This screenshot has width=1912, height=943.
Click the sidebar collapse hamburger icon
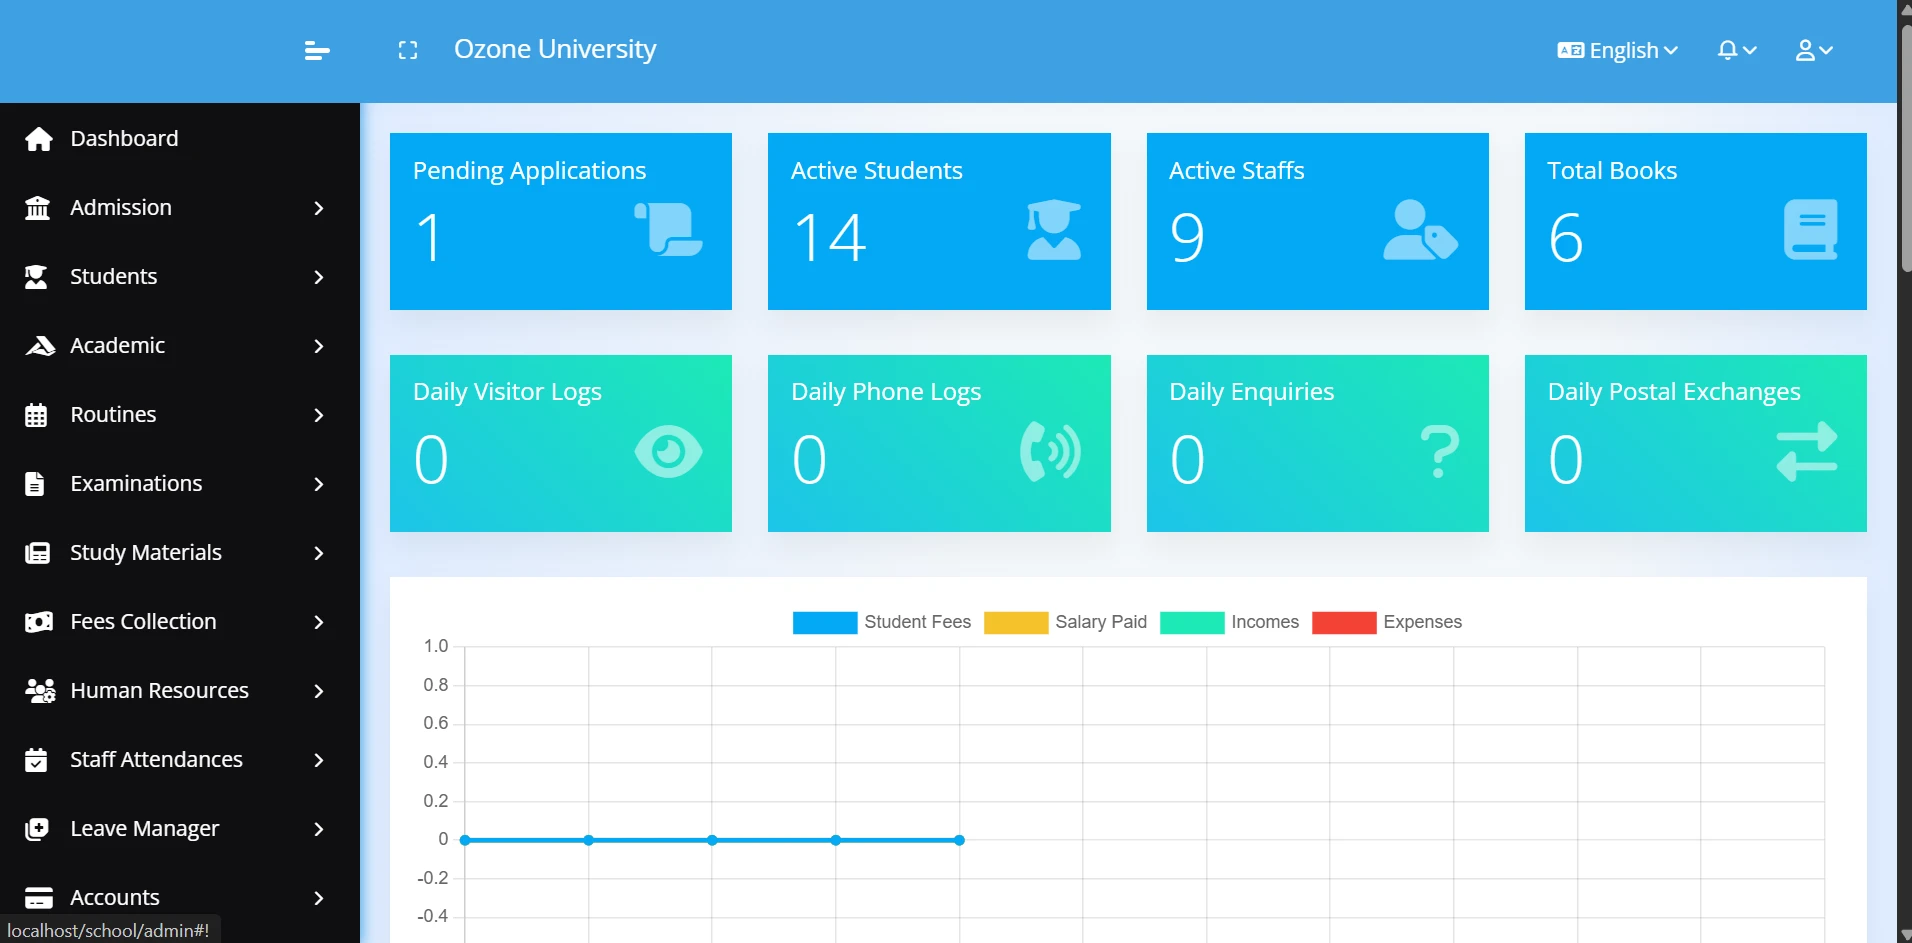(x=317, y=50)
